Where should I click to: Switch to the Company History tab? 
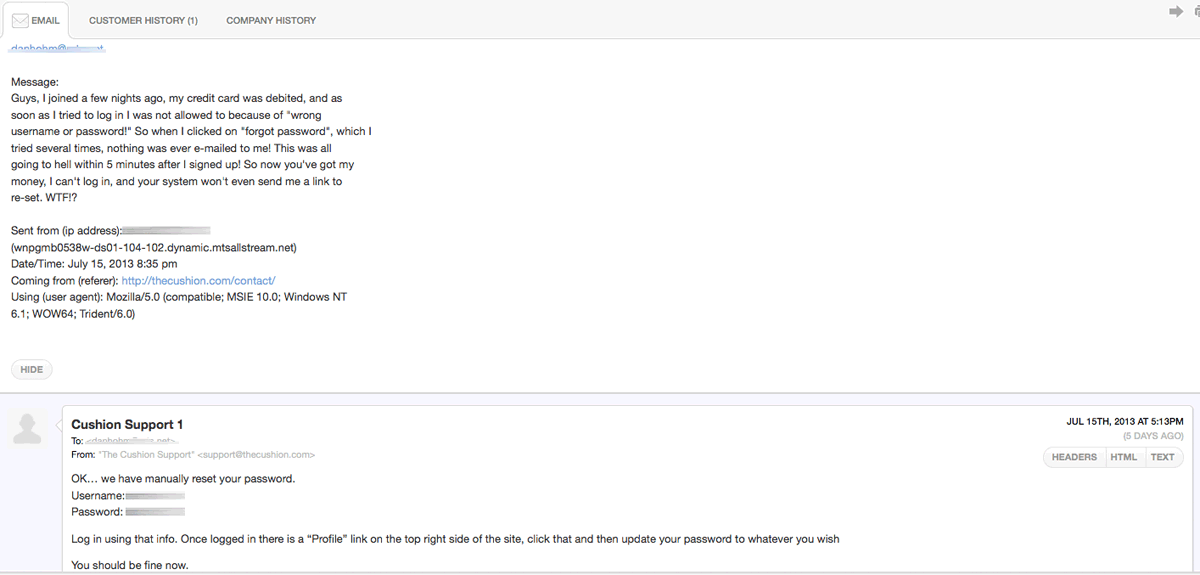[271, 20]
